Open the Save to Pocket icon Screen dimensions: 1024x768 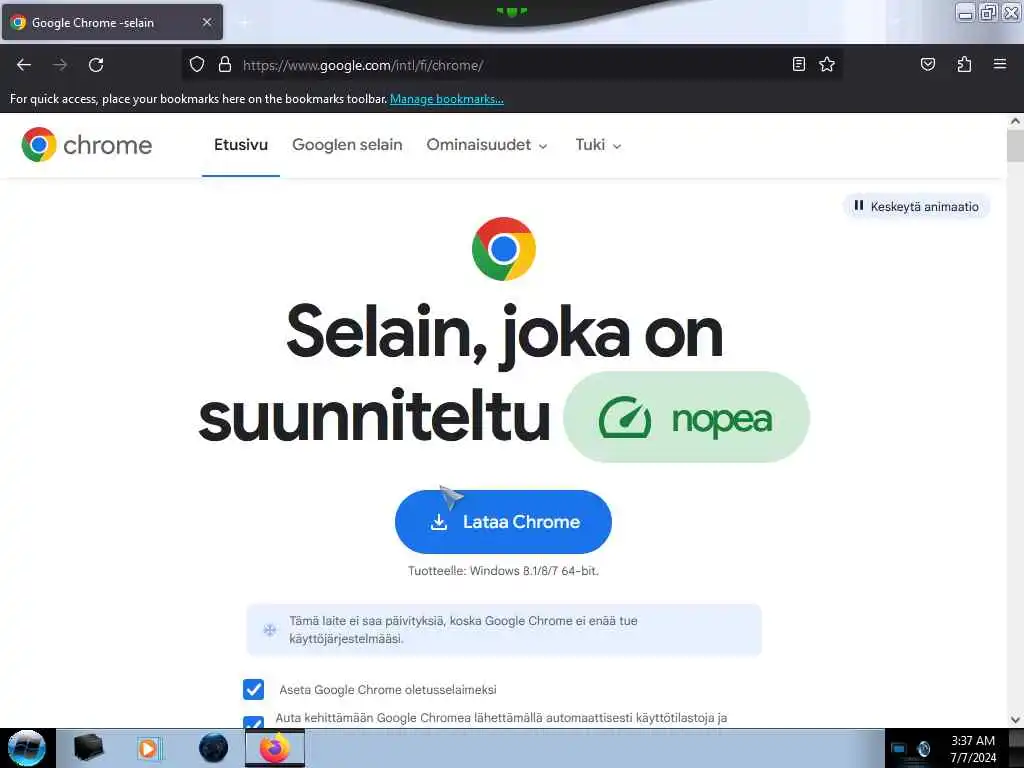pos(927,64)
